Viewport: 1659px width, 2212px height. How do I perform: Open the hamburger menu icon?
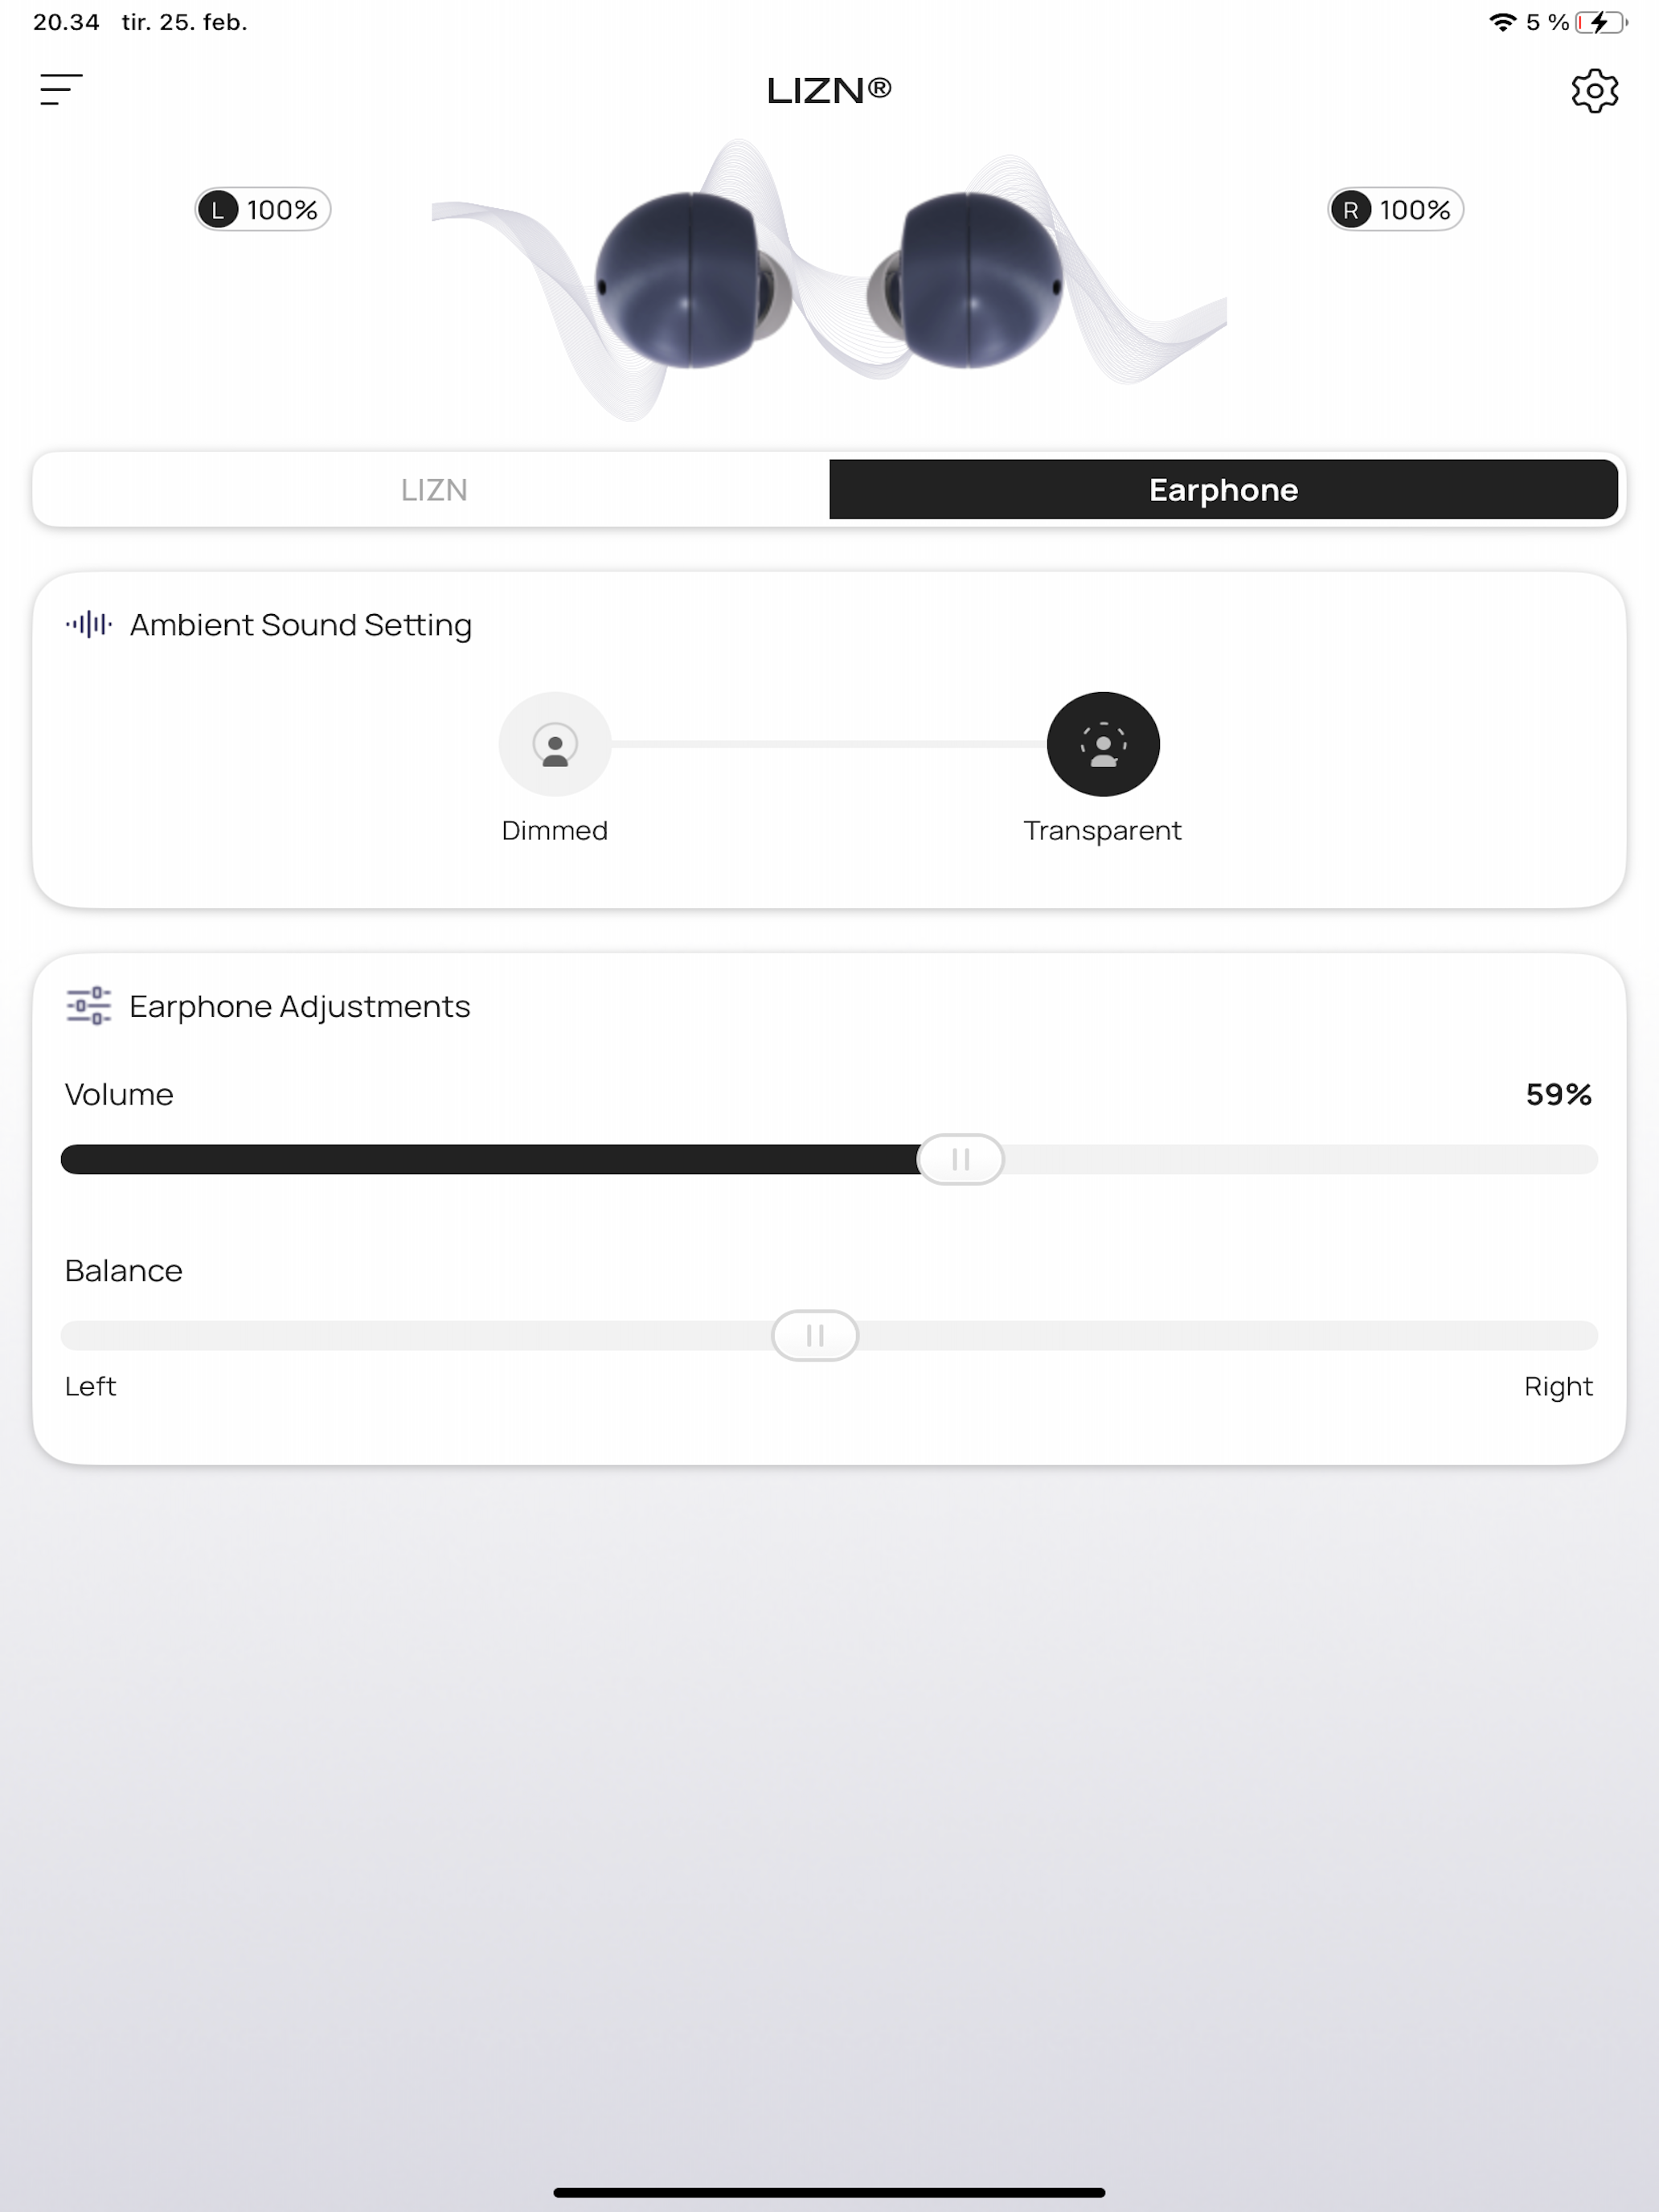tap(61, 89)
